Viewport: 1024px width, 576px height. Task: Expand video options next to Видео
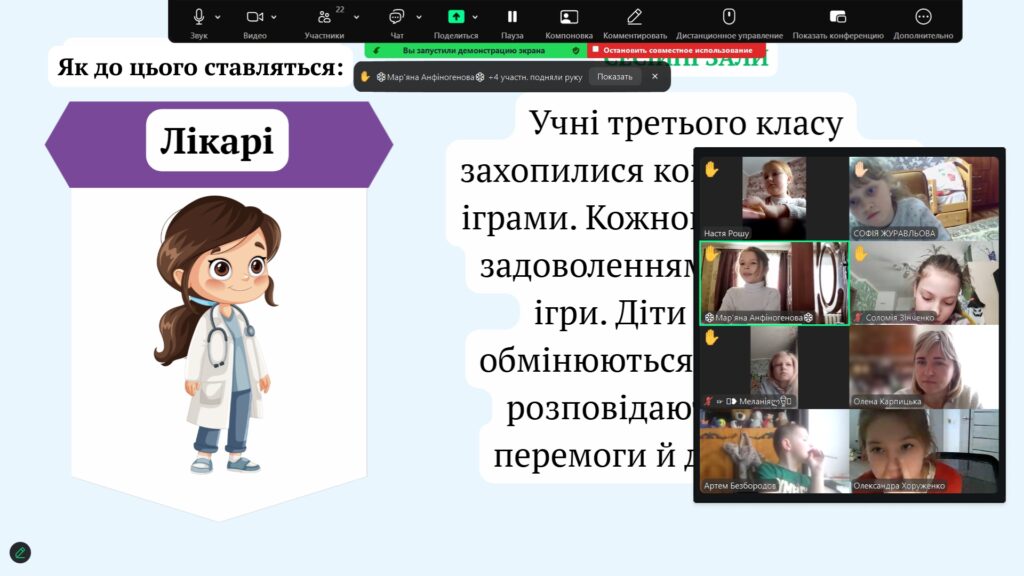point(273,16)
